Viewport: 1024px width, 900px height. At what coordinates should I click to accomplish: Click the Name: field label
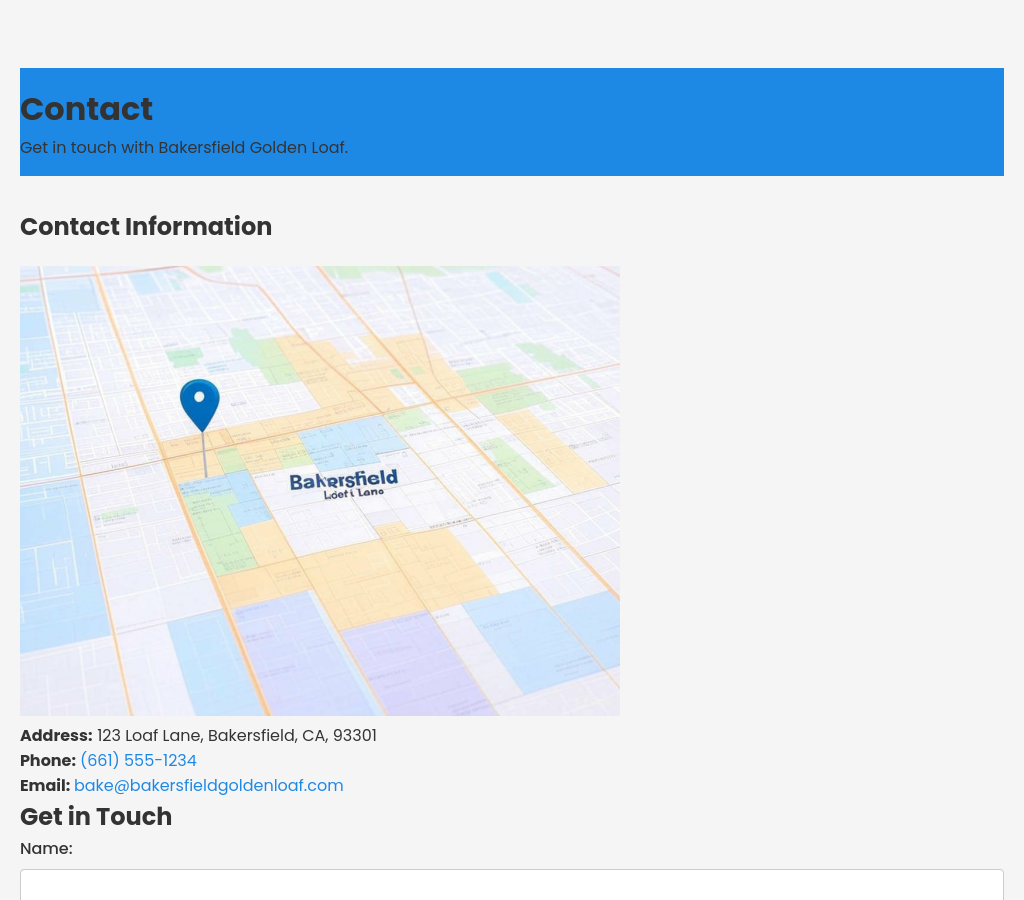click(46, 849)
